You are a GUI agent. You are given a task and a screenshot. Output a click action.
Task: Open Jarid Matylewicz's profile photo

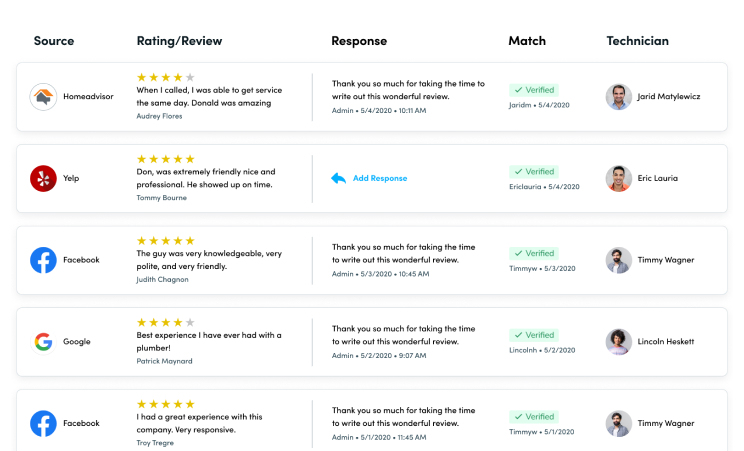tap(619, 97)
